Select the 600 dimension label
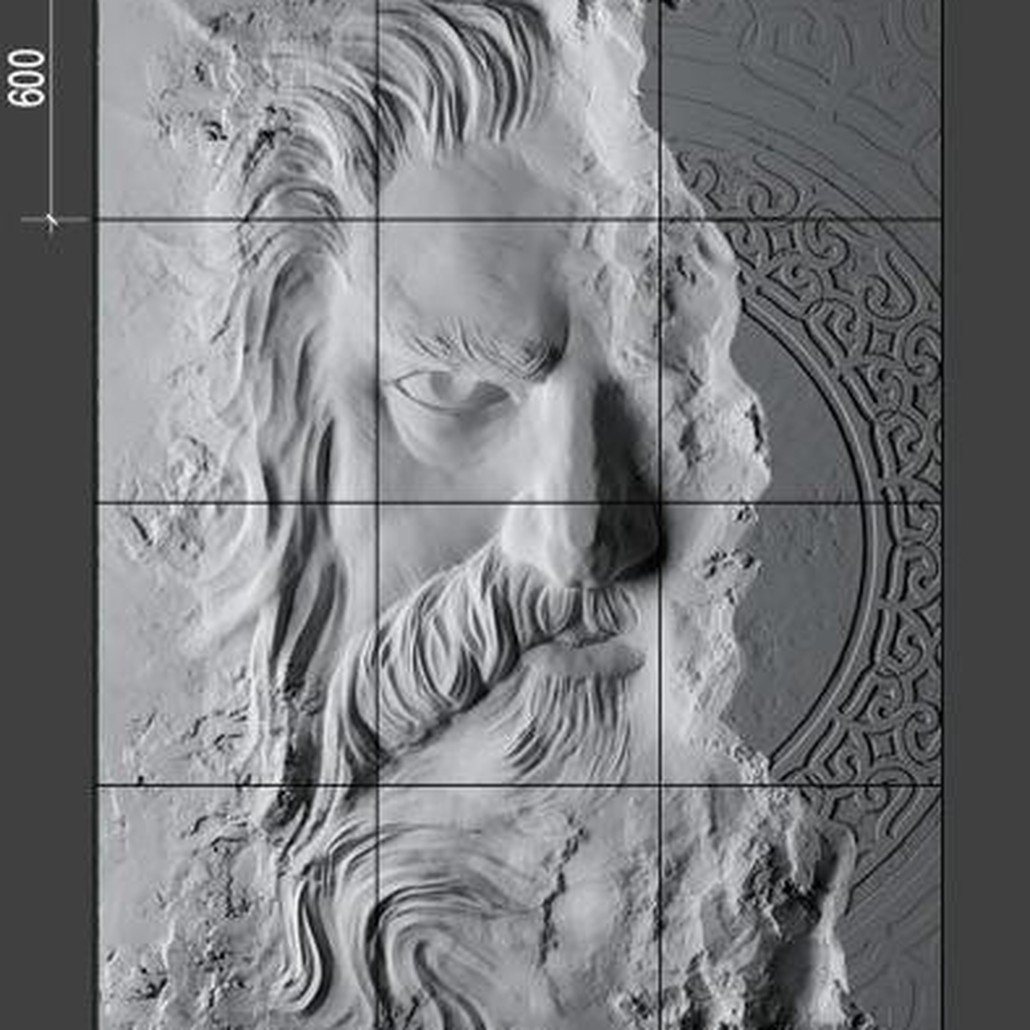Image resolution: width=1030 pixels, height=1030 pixels. 27,78
